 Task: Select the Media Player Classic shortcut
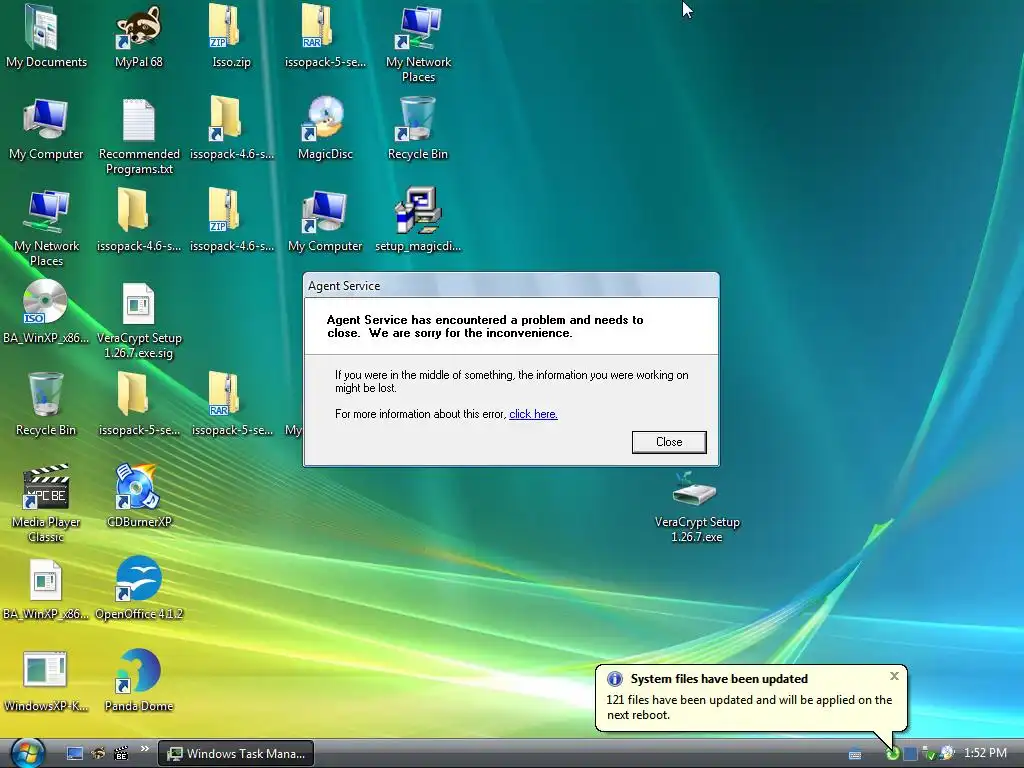[x=46, y=504]
